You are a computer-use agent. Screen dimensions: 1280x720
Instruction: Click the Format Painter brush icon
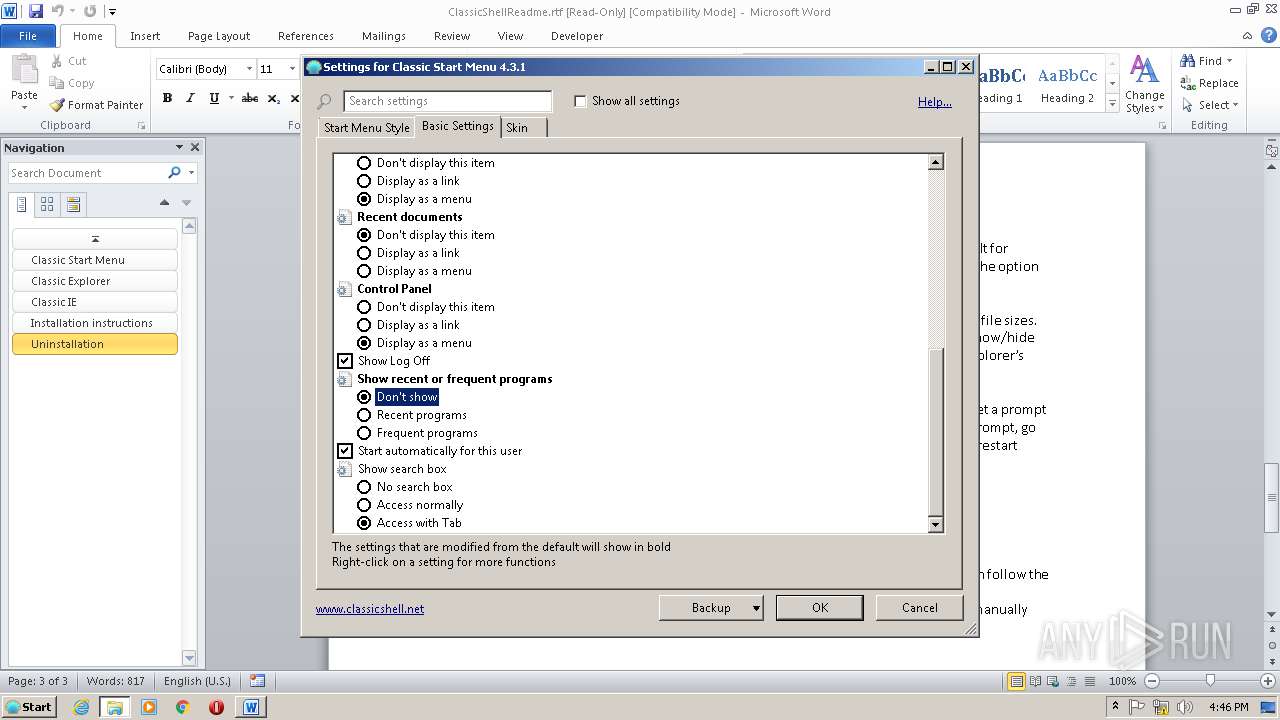57,105
